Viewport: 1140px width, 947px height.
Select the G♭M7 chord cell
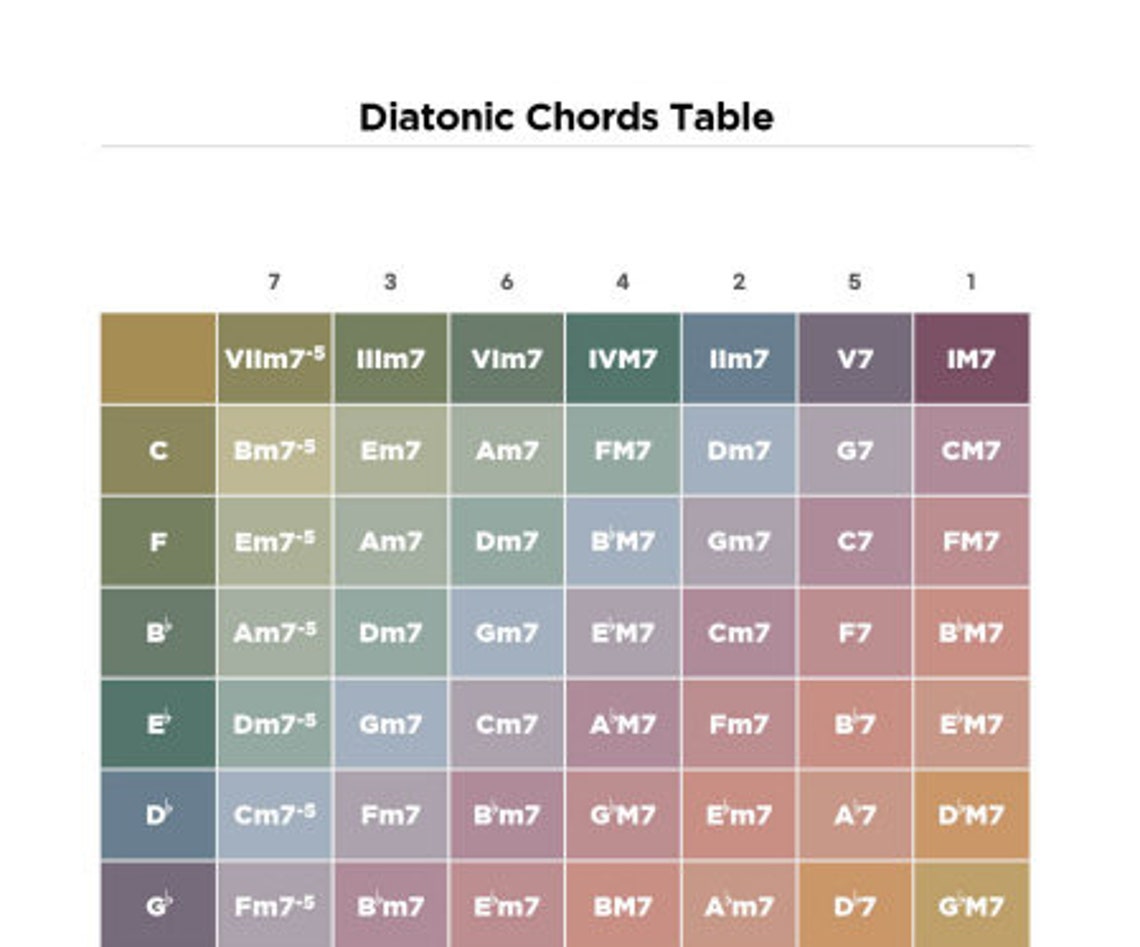pyautogui.click(x=971, y=905)
